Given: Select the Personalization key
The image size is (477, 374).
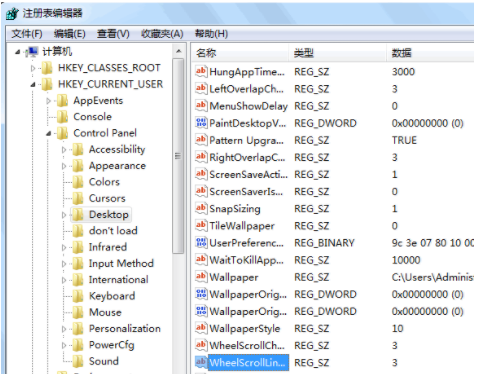Looking at the screenshot, I should 125,329.
